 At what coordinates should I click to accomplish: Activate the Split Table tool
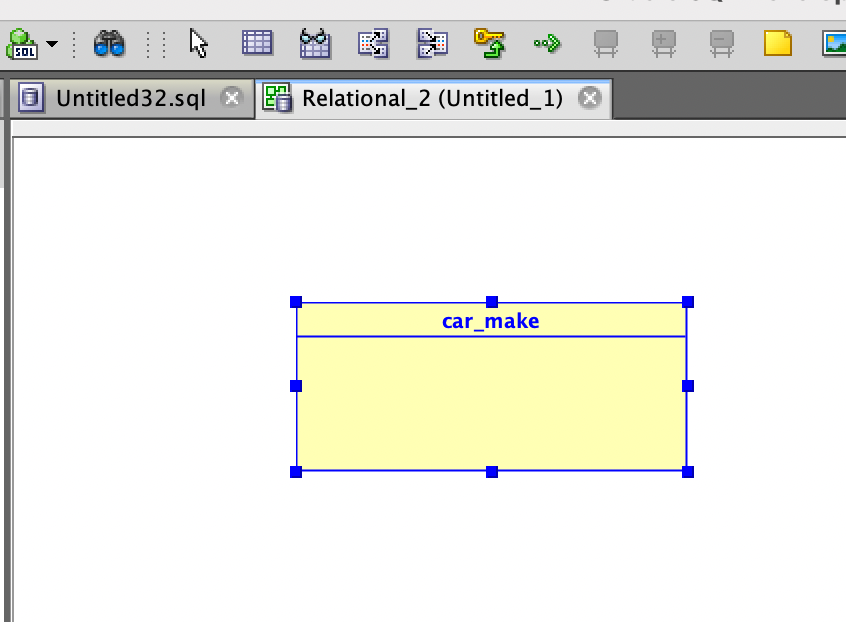(373, 43)
